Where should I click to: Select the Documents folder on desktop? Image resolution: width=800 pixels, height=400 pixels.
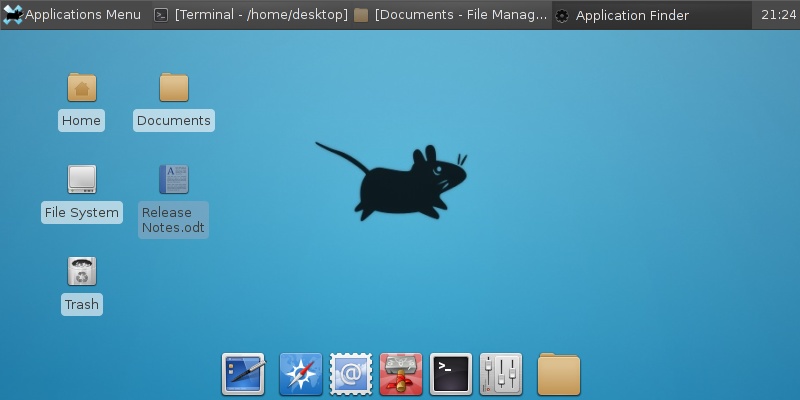[173, 88]
